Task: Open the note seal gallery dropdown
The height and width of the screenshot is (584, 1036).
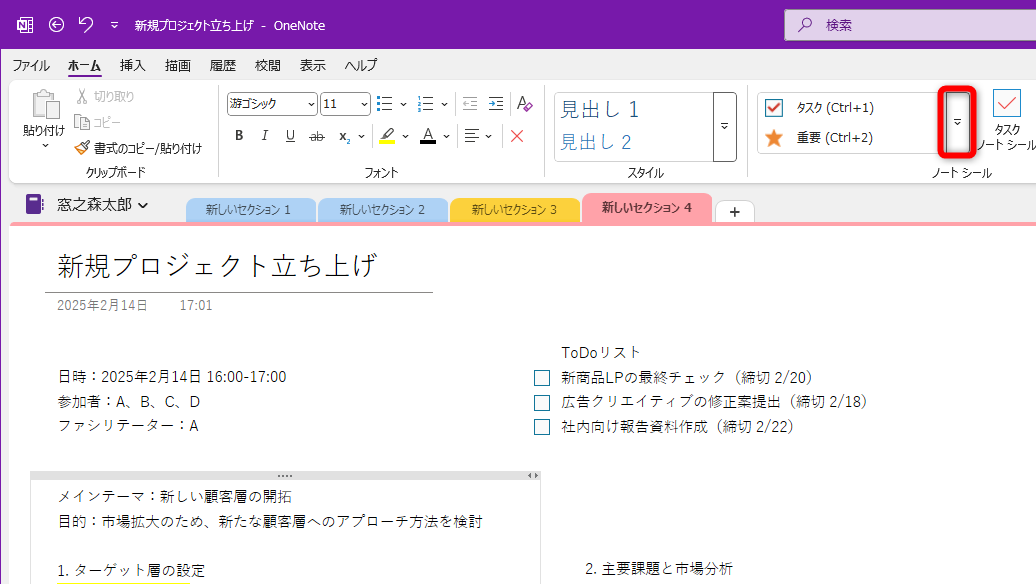Action: pos(957,123)
